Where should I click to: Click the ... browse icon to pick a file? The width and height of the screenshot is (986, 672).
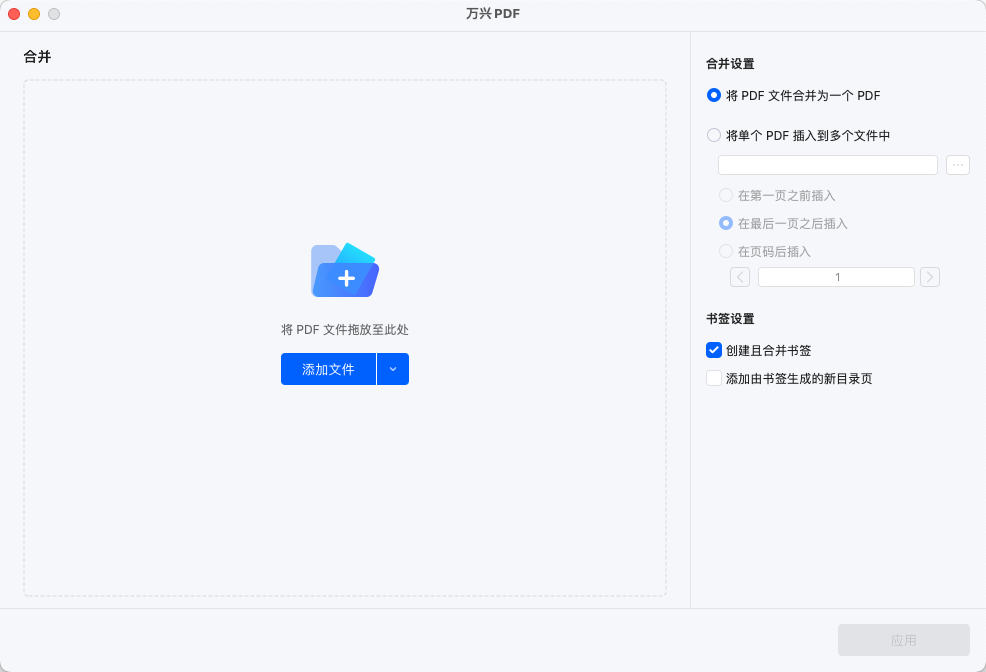[957, 164]
